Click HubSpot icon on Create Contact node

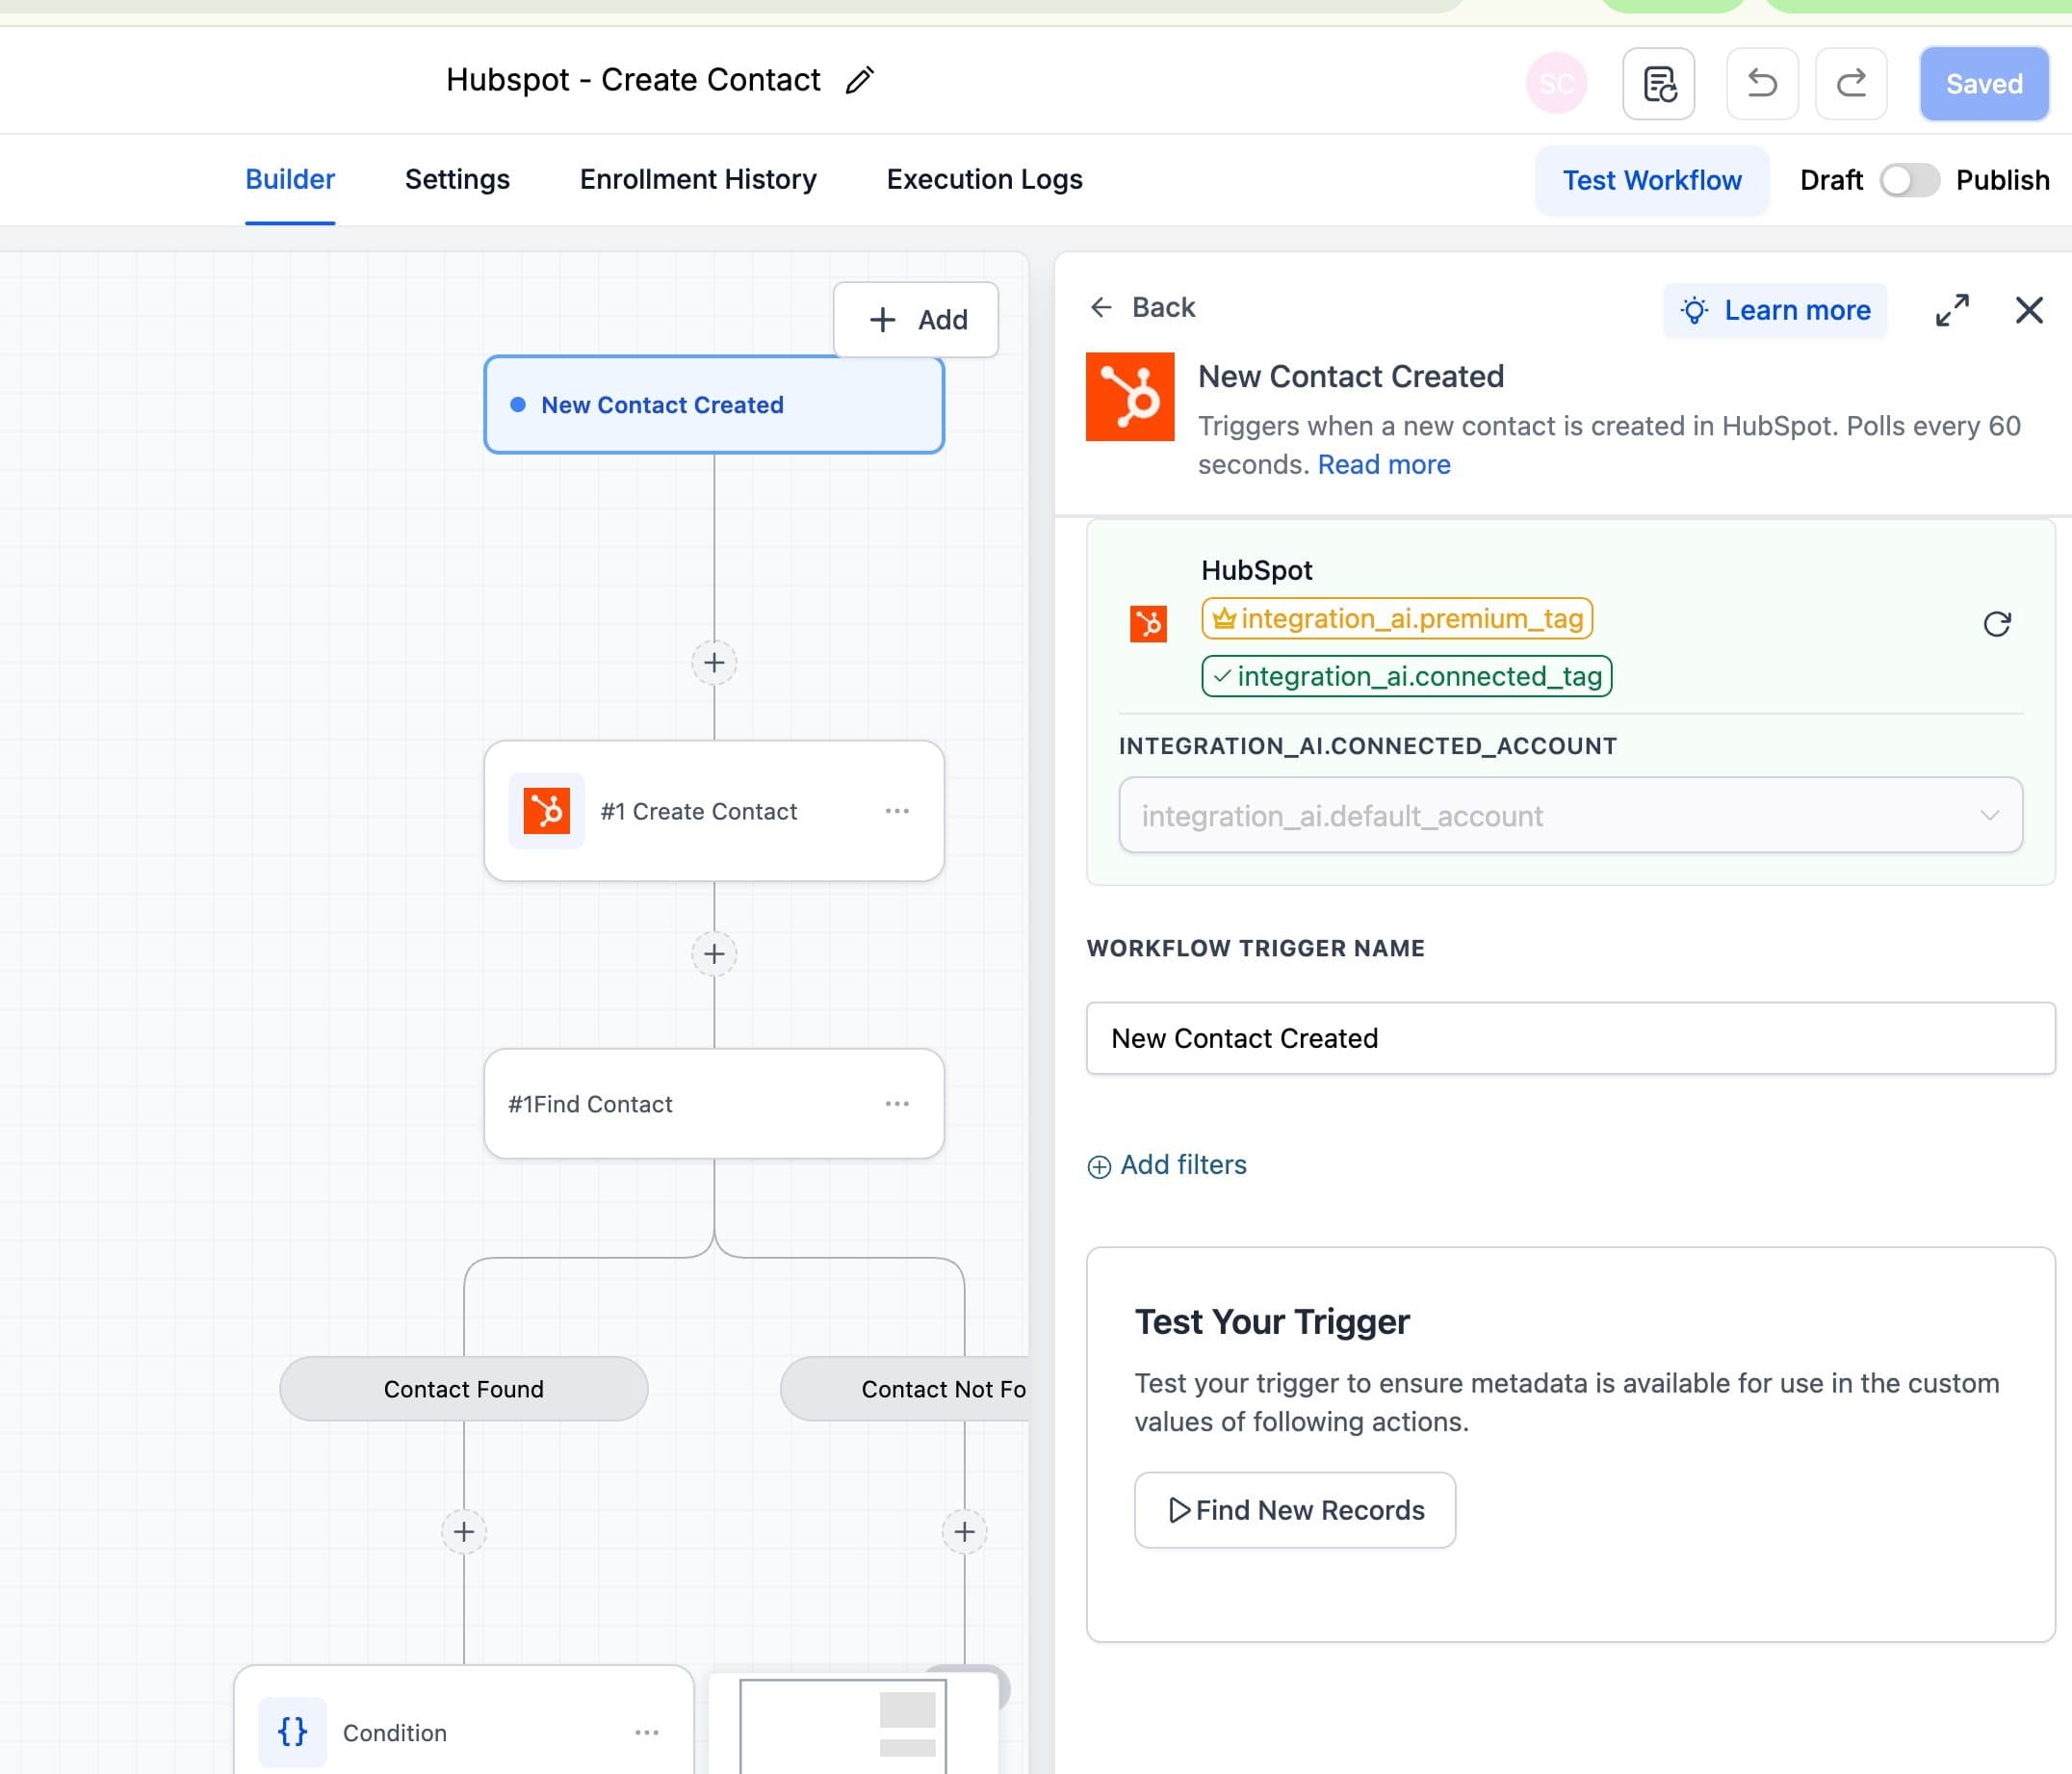point(546,811)
